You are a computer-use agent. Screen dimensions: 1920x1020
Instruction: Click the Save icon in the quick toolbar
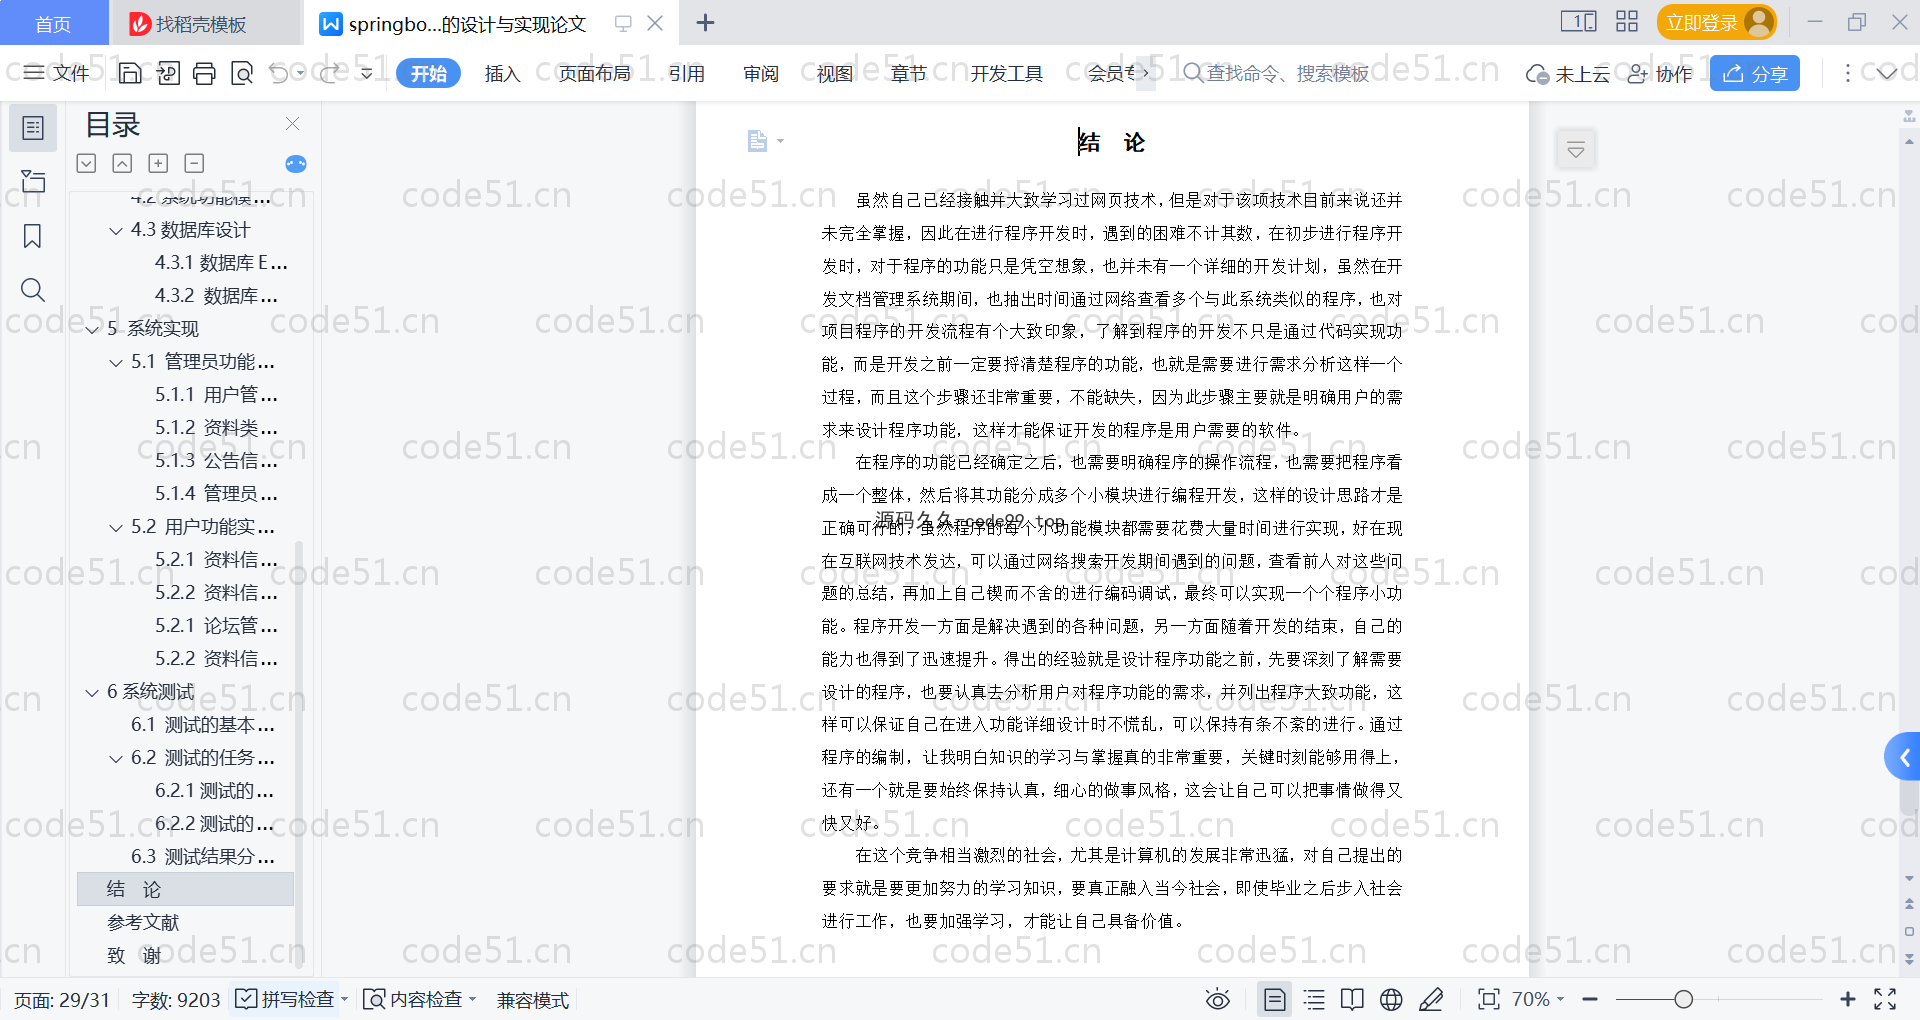coord(130,73)
